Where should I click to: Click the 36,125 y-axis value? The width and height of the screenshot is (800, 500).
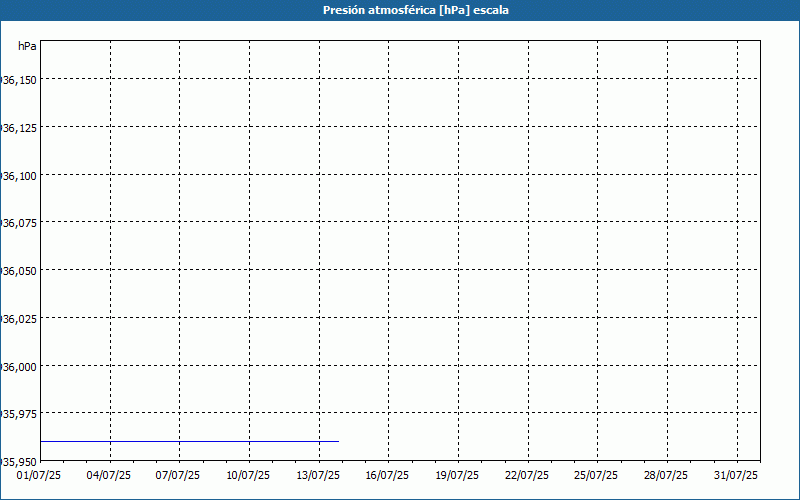tap(18, 128)
